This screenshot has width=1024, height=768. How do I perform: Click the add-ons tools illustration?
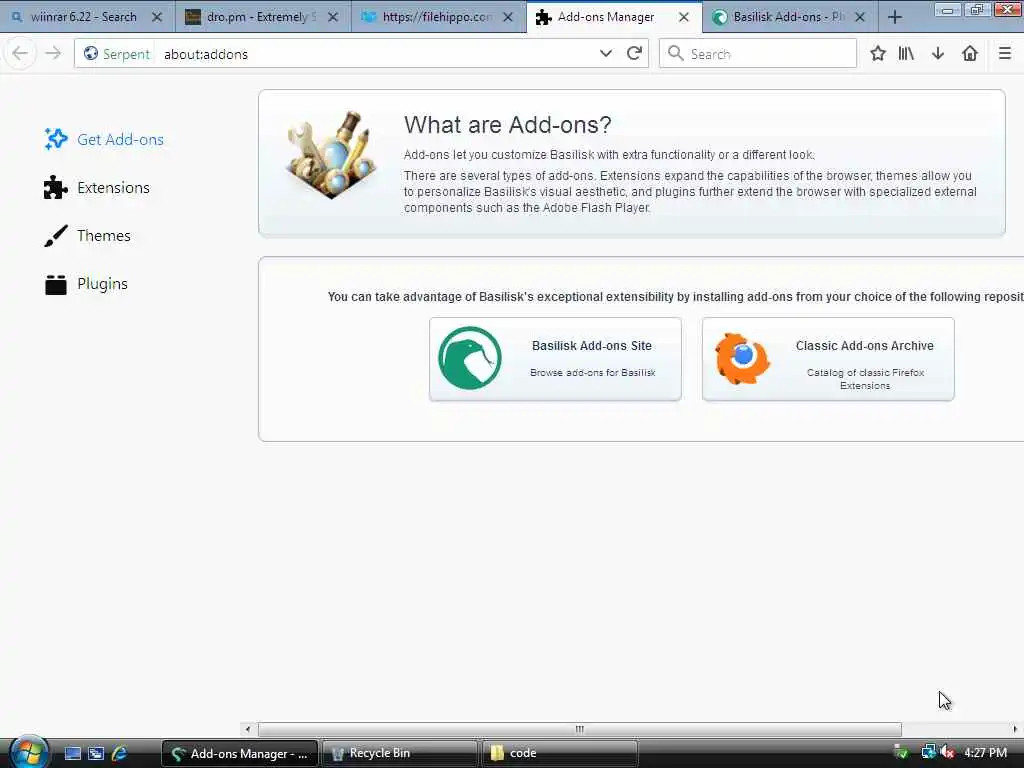pyautogui.click(x=332, y=155)
